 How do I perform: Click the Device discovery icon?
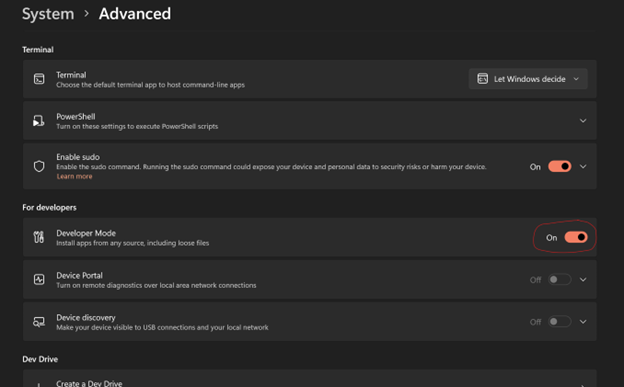coord(39,322)
